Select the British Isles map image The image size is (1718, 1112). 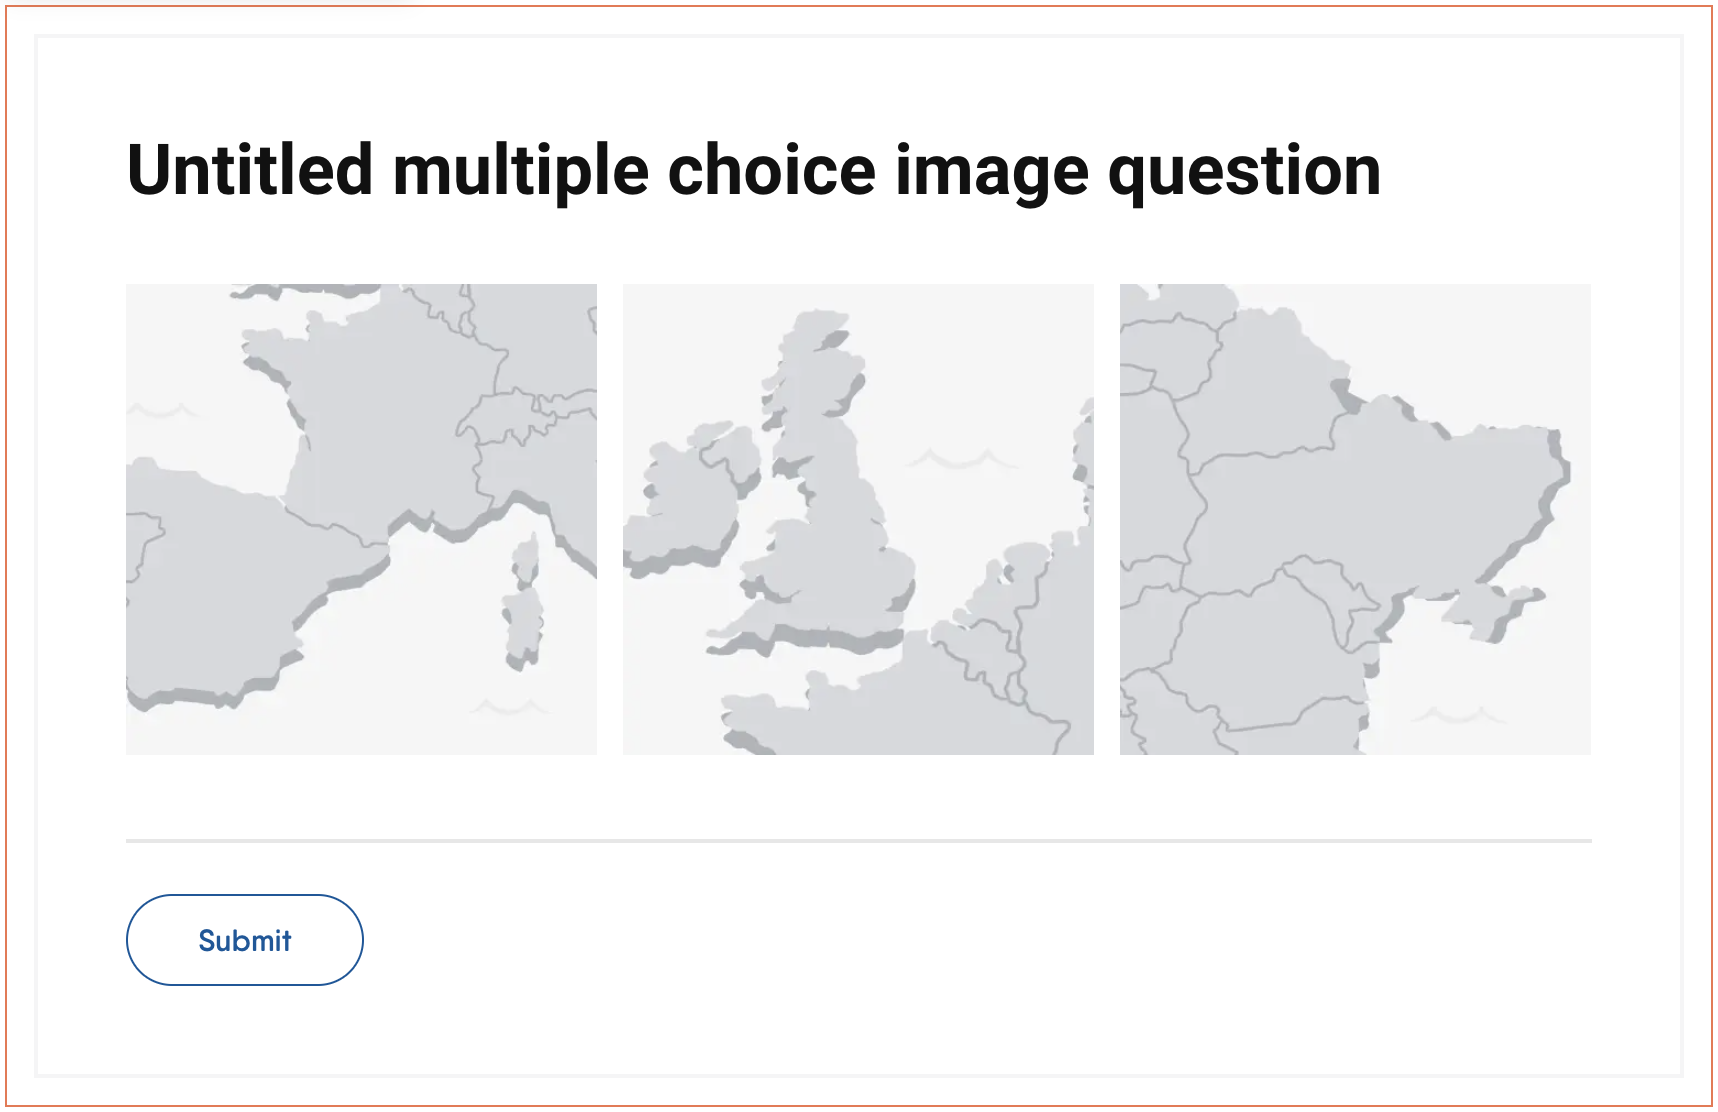point(858,519)
